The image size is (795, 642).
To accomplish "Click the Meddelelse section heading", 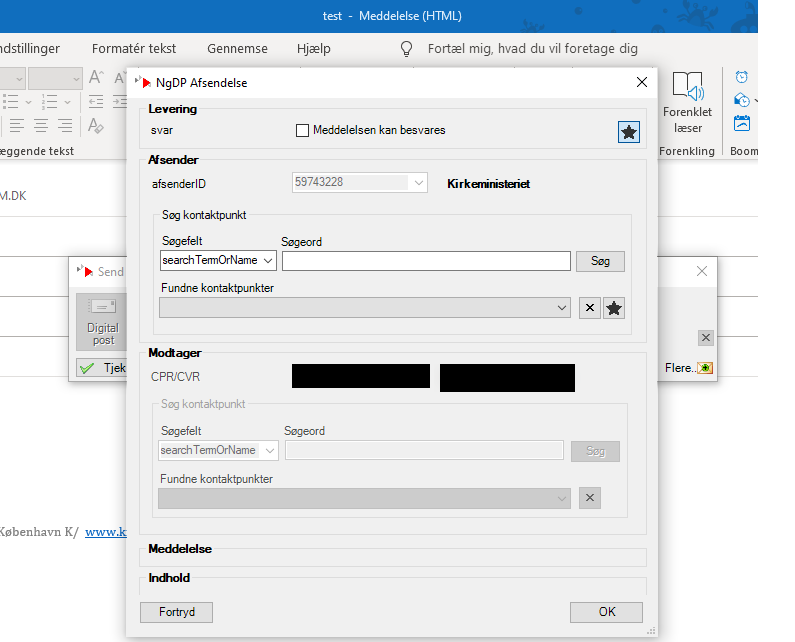I will click(180, 549).
